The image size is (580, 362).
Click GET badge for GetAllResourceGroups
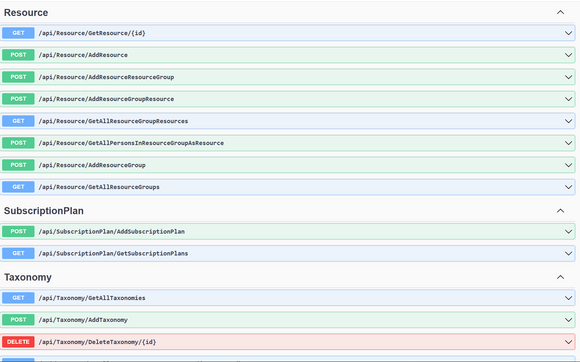(x=18, y=187)
